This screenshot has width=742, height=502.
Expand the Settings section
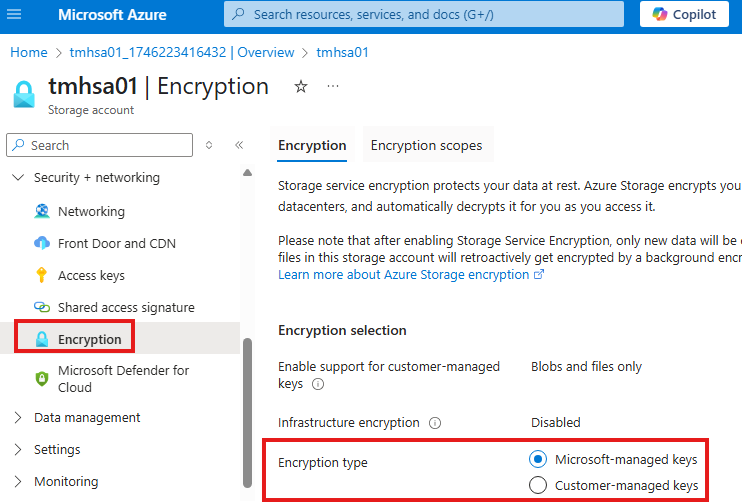point(18,450)
